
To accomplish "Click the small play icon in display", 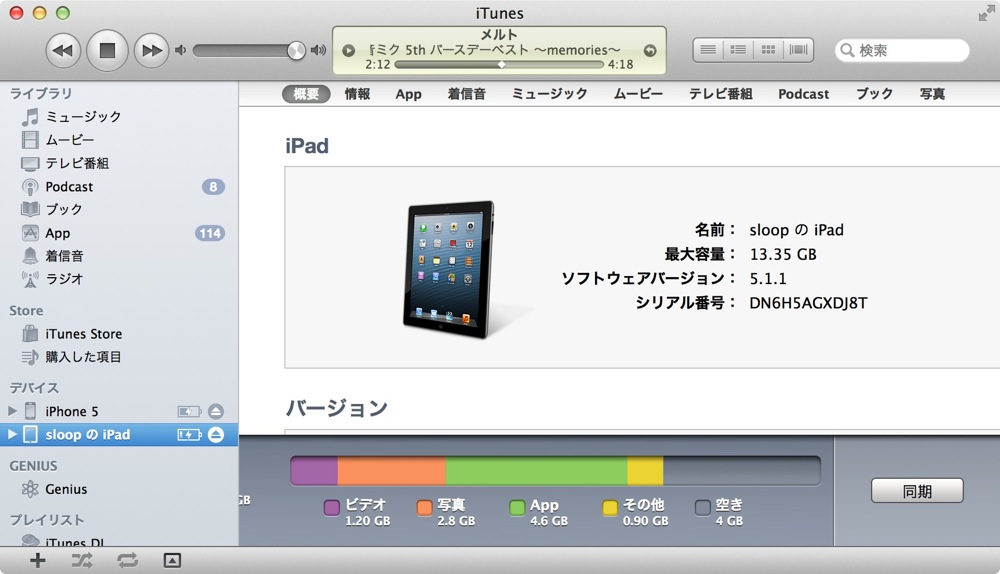I will coord(348,50).
